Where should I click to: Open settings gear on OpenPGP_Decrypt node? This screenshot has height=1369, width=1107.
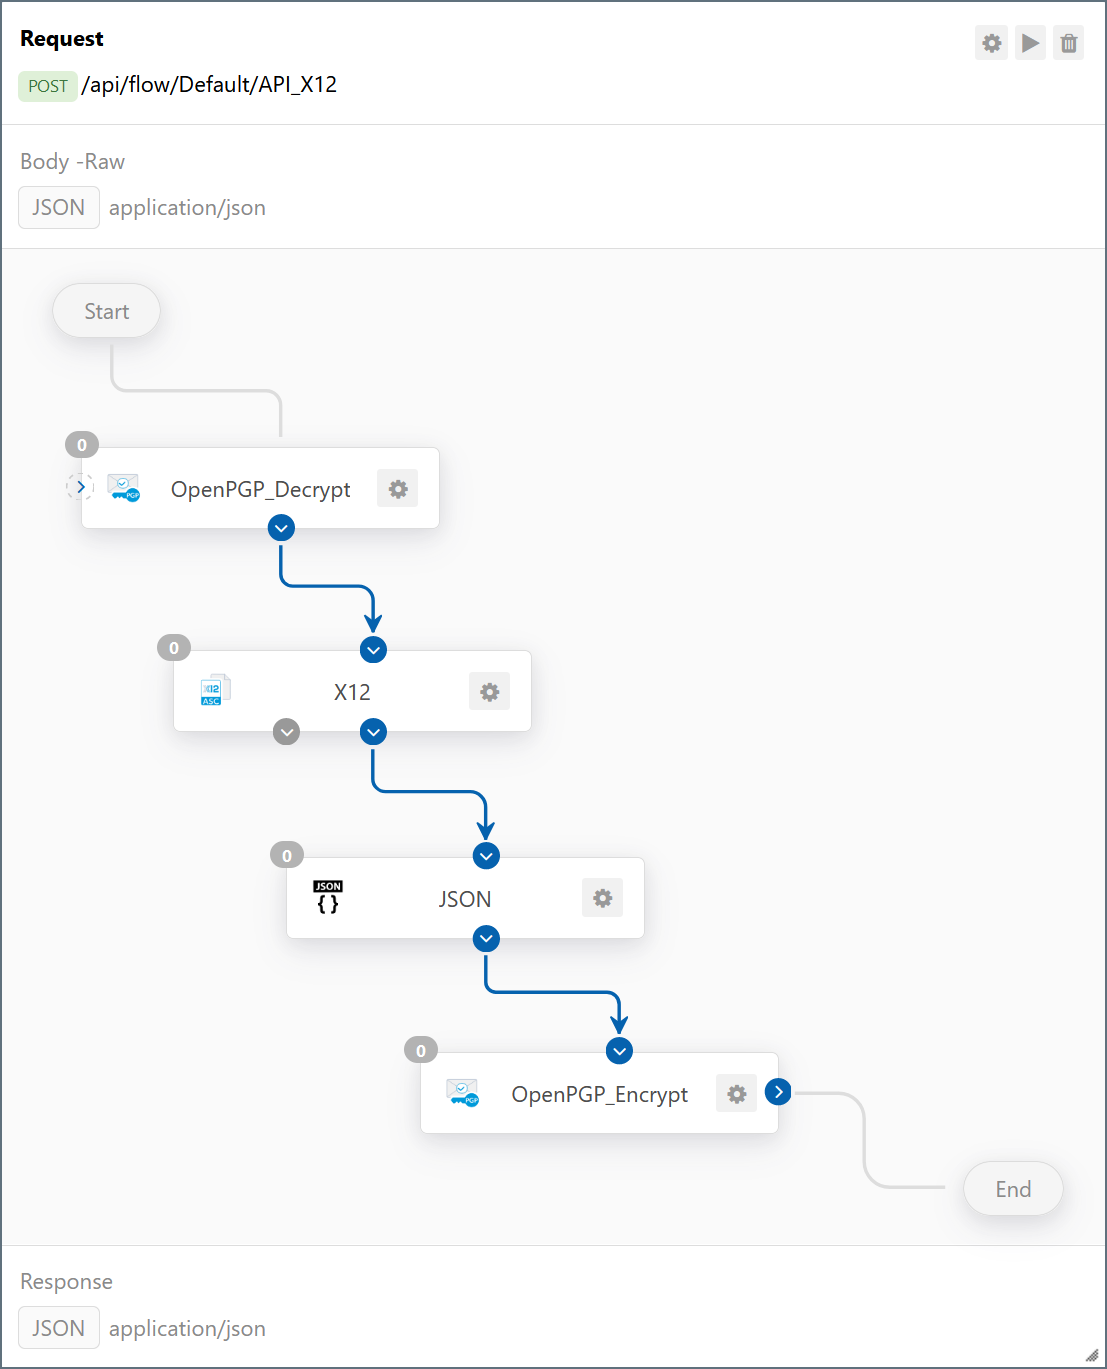(398, 489)
